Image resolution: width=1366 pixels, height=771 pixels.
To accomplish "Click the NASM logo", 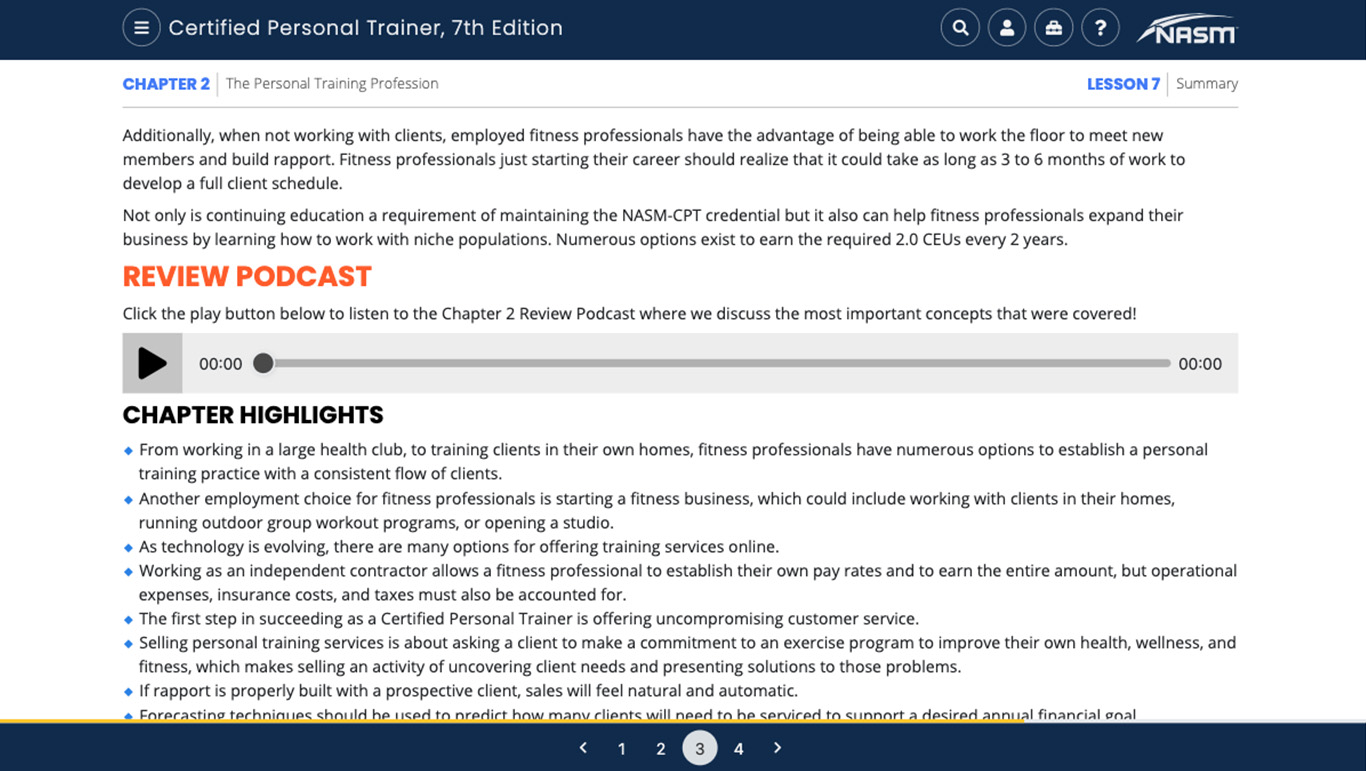I will click(x=1187, y=29).
